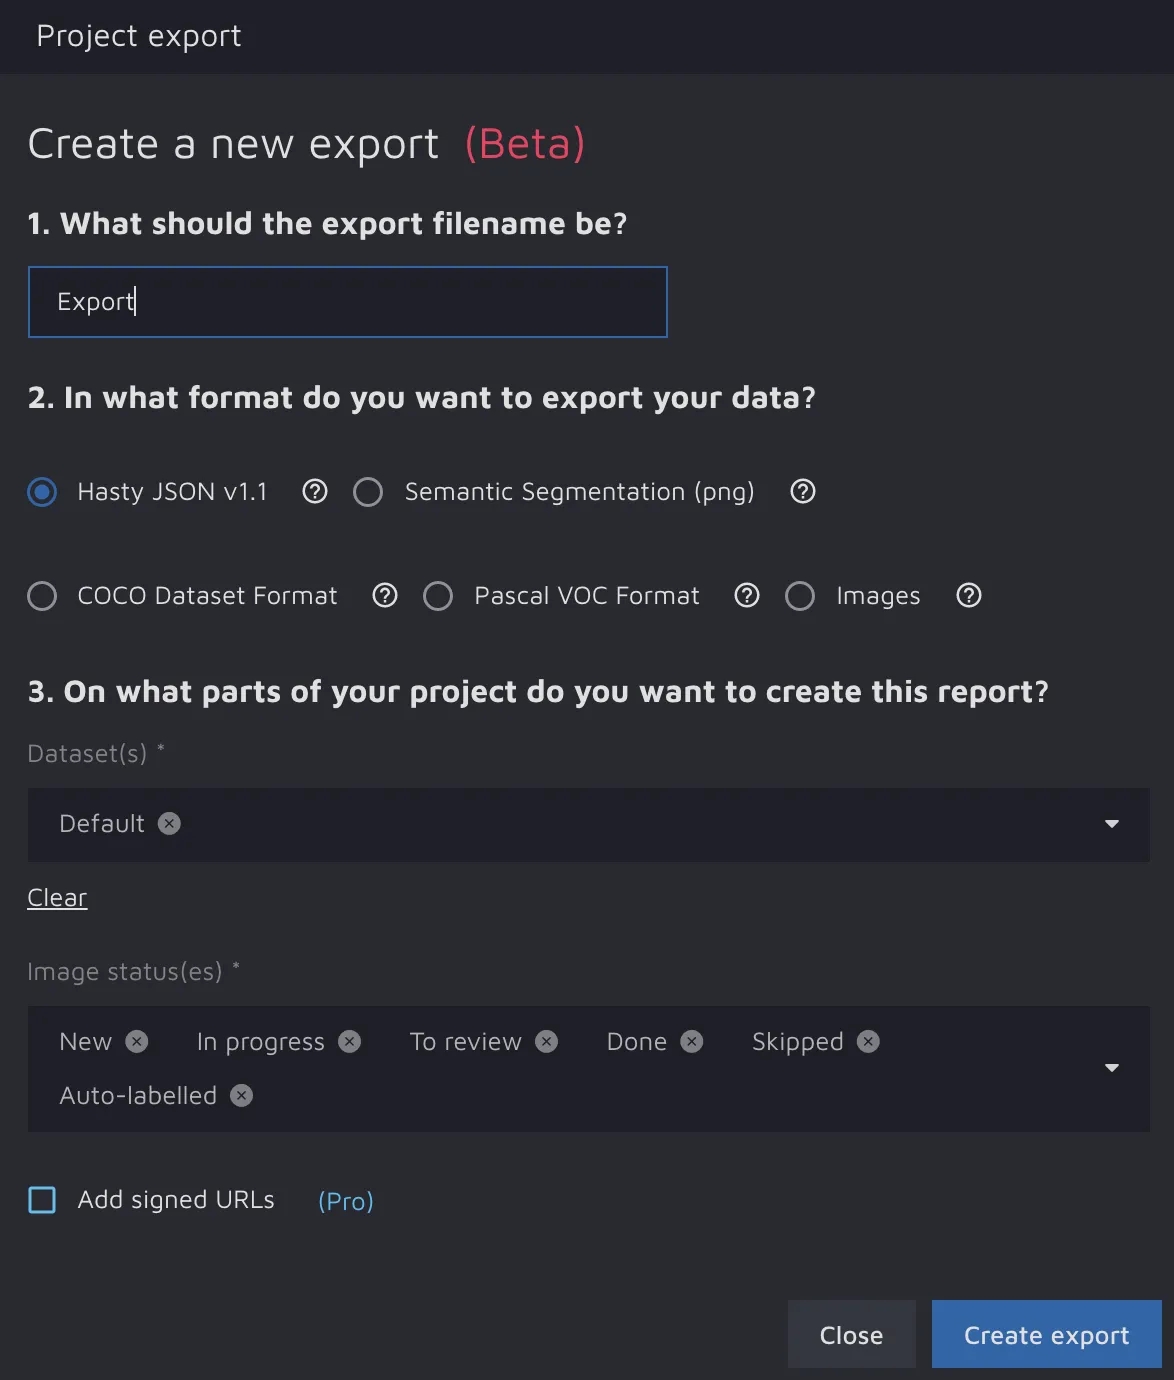Click the Clear link under datasets

coord(57,897)
